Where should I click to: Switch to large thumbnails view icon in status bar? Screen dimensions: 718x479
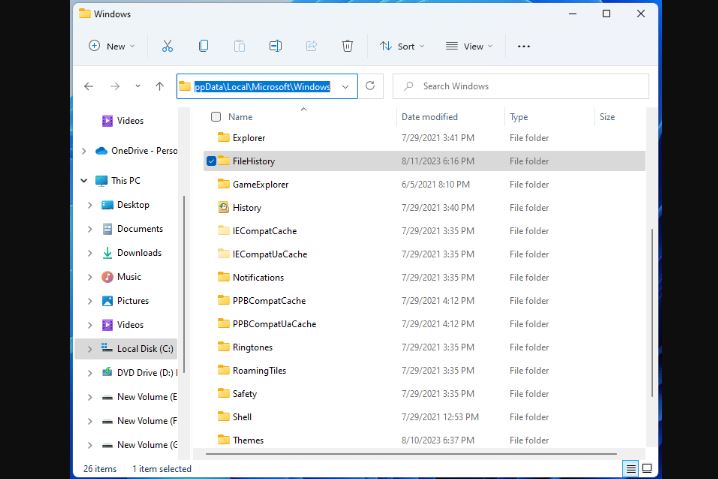tap(647, 468)
